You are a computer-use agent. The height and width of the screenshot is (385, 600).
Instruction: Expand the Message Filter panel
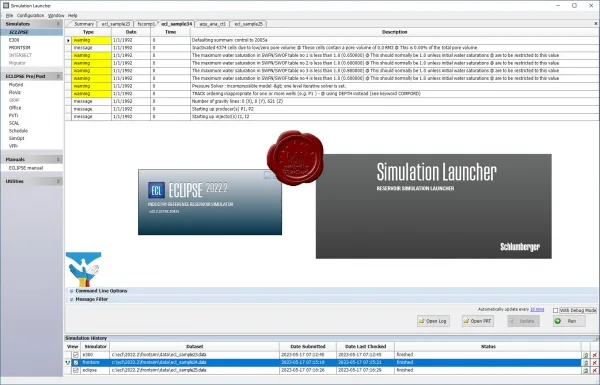tap(72, 299)
